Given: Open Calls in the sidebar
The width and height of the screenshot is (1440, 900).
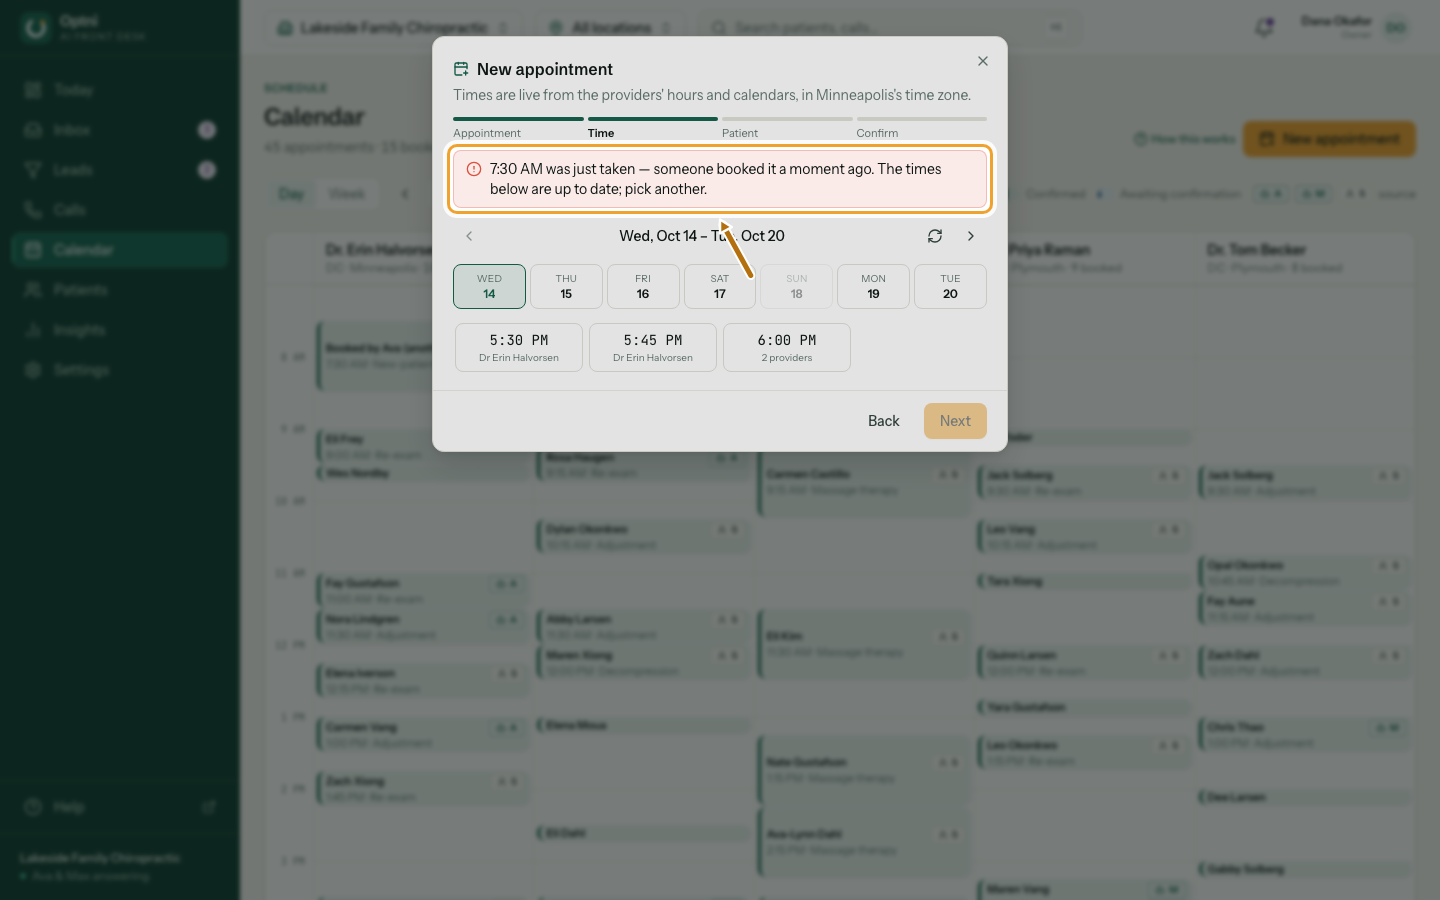Looking at the screenshot, I should tap(120, 210).
